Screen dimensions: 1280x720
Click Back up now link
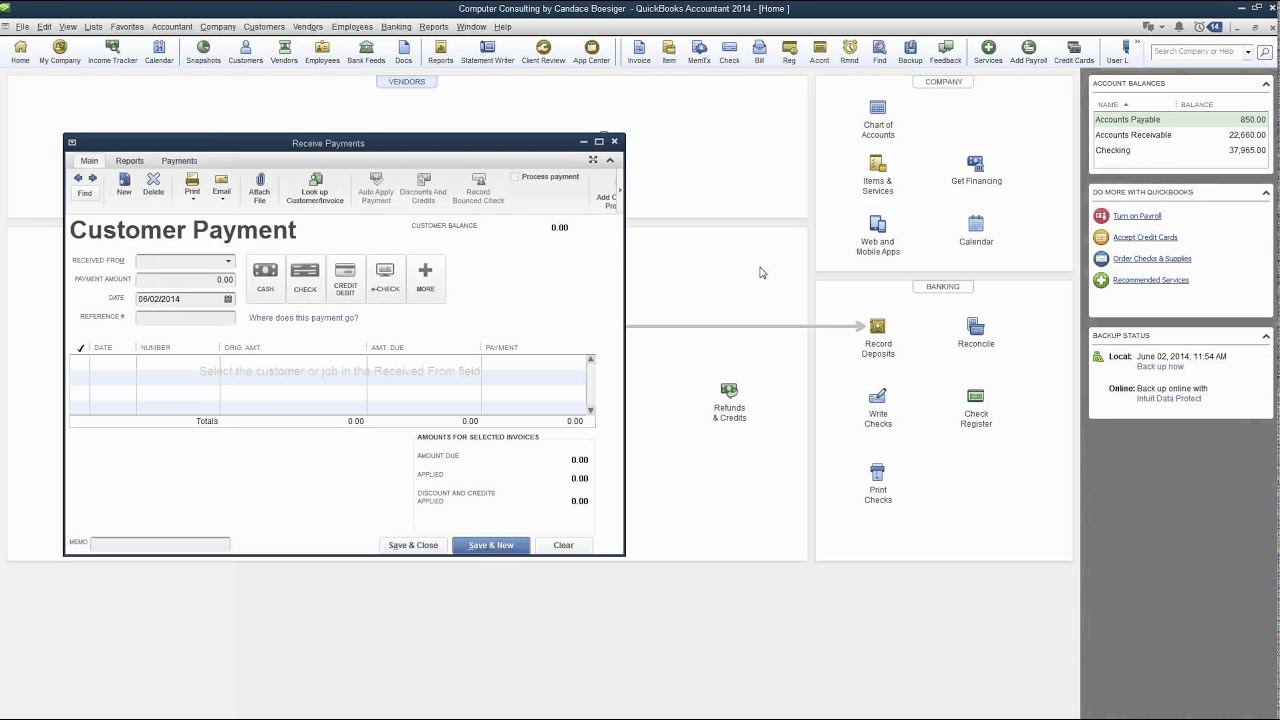[1160, 367]
